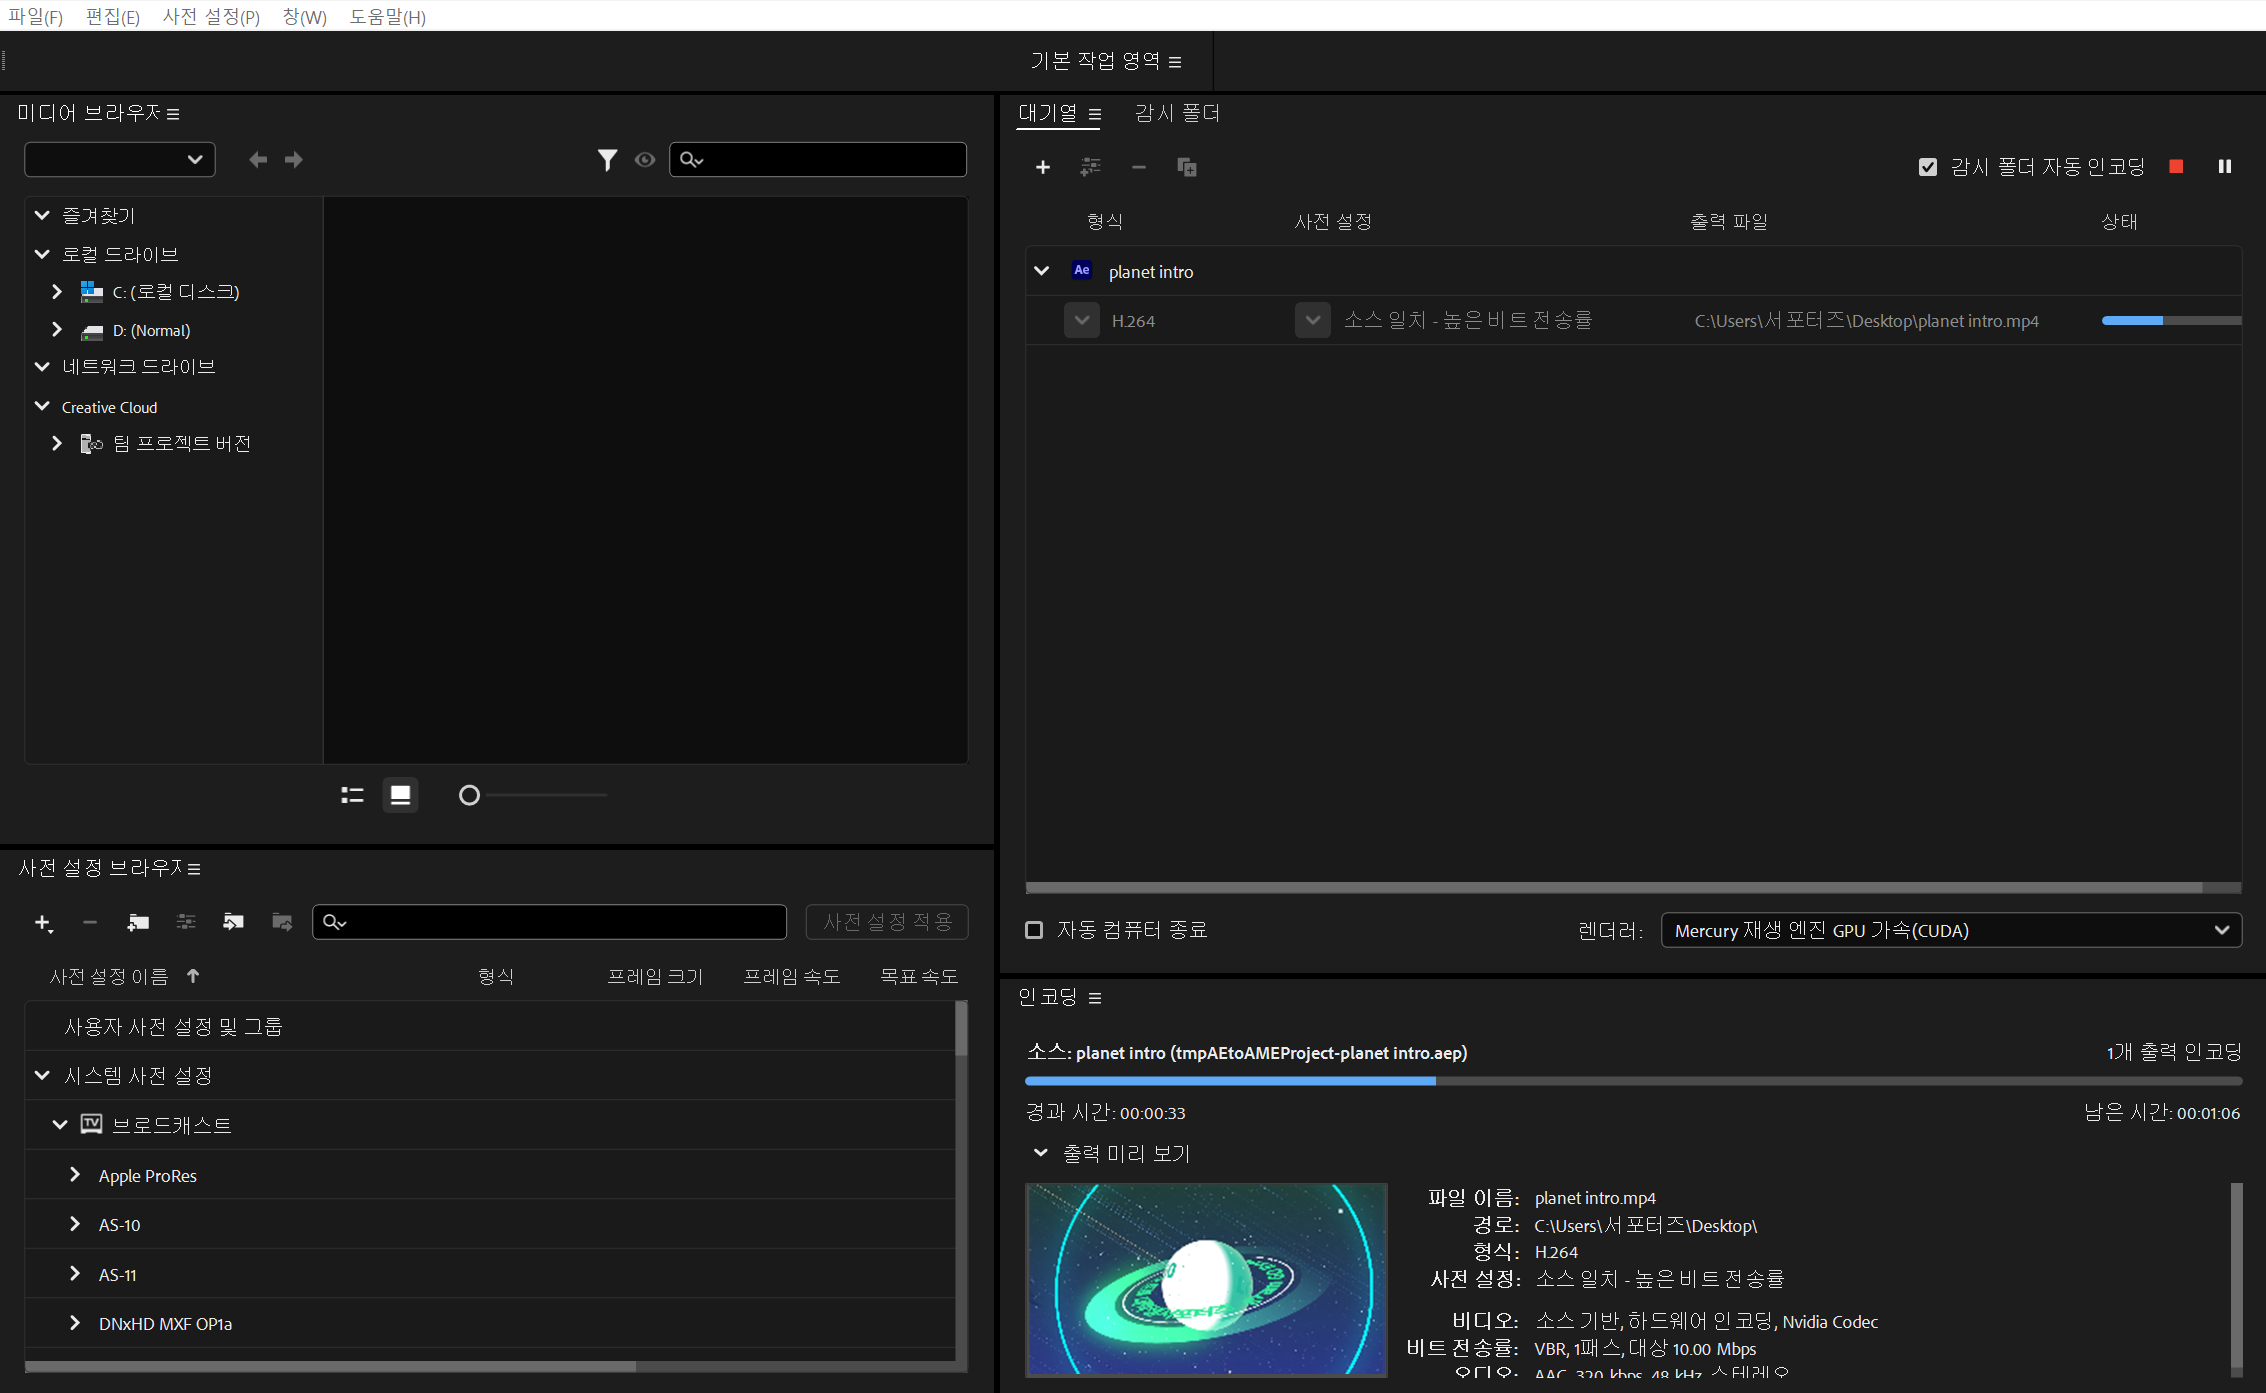Screen dimensions: 2266x1393
Task: Uncheck 감시 폴더 자동 인코딩 checkbox
Action: pyautogui.click(x=1928, y=167)
